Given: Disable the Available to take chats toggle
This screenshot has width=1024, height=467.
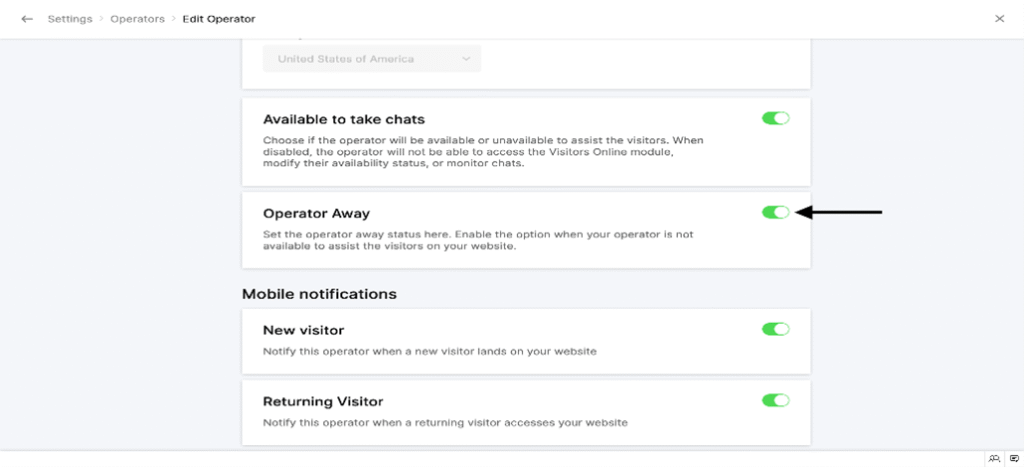Looking at the screenshot, I should tap(775, 118).
